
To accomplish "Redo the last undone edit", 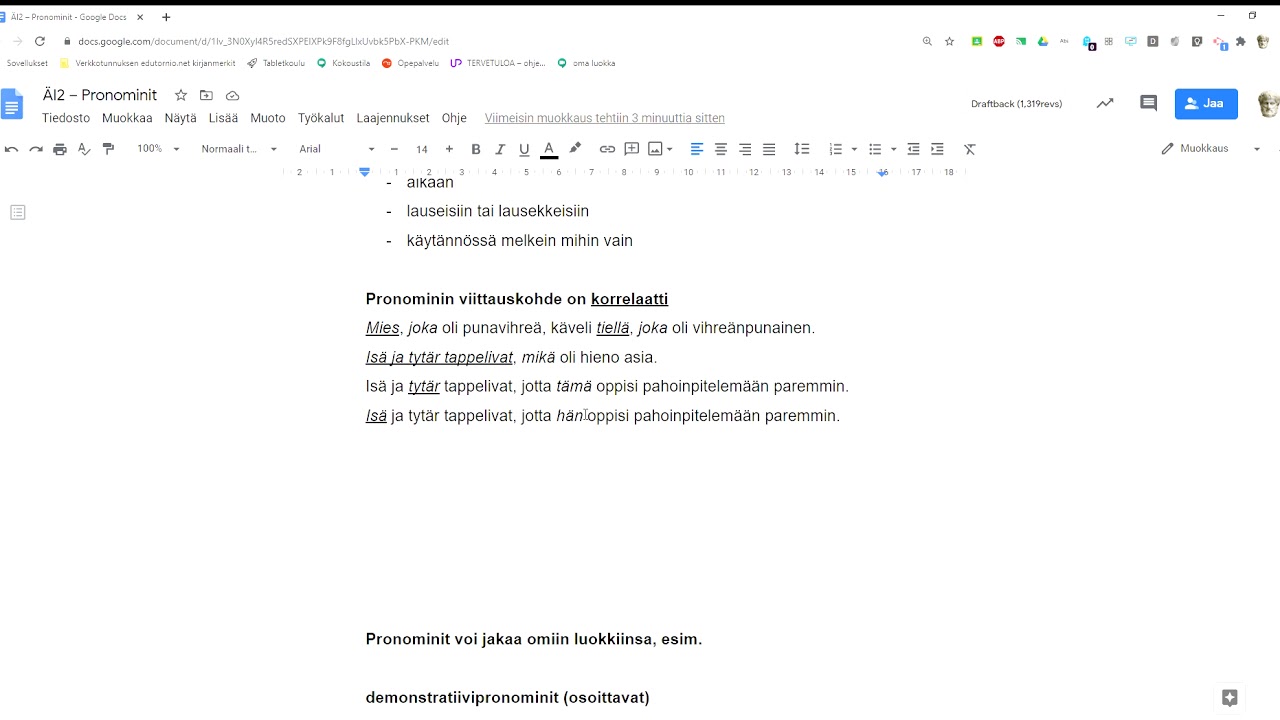I will pyautogui.click(x=36, y=149).
